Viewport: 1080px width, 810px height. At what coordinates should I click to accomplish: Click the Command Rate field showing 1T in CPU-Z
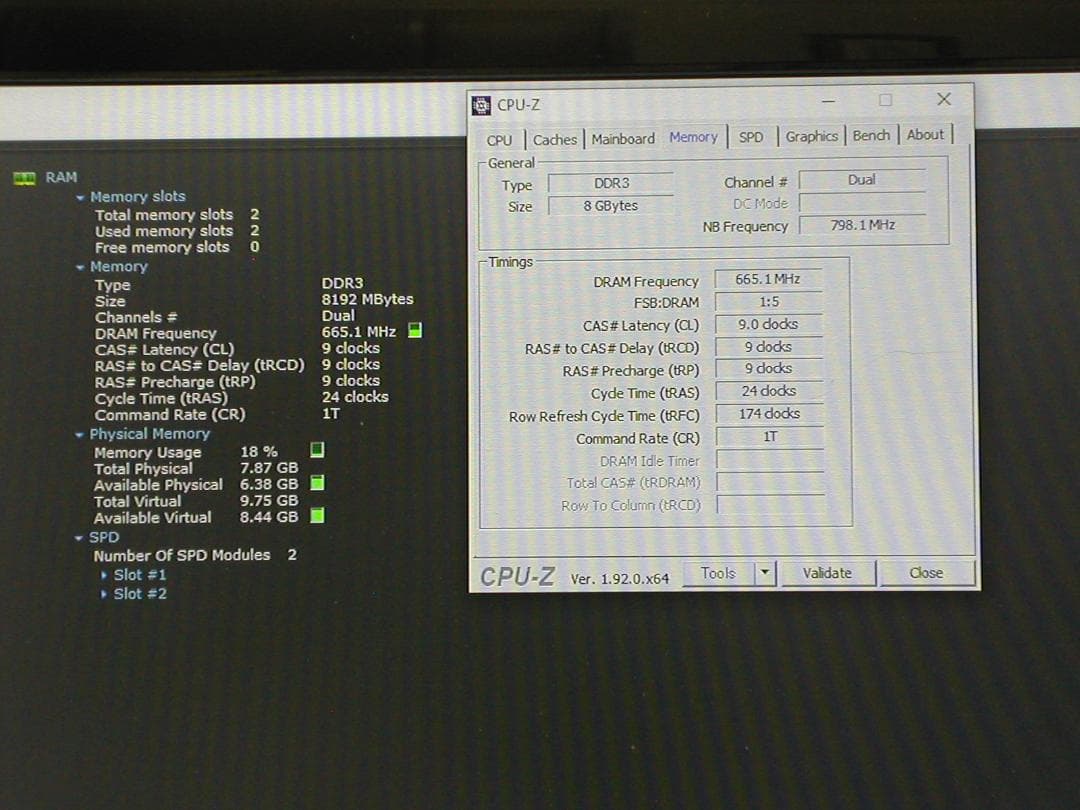pyautogui.click(x=769, y=437)
